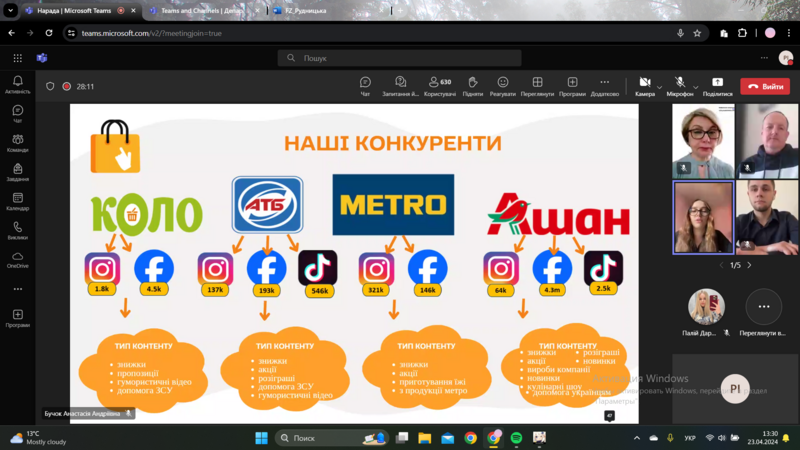The height and width of the screenshot is (450, 800).
Task: Click View all participants (Переглянути в...)
Action: tap(763, 312)
